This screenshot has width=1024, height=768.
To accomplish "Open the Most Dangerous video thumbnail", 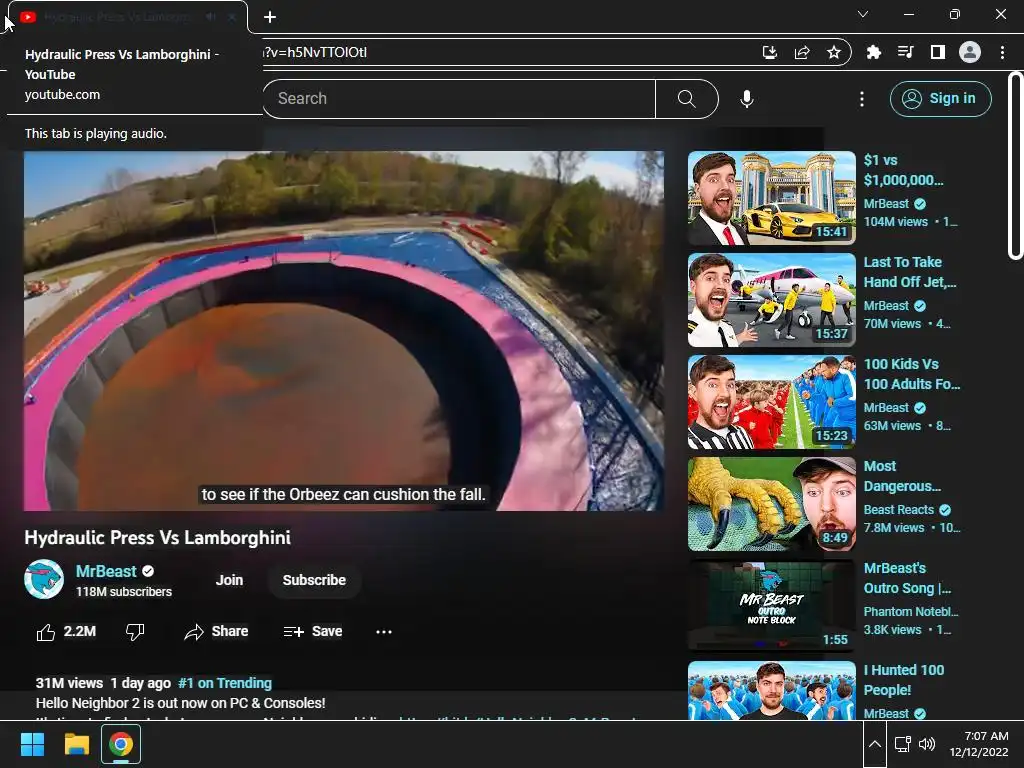I will click(772, 504).
